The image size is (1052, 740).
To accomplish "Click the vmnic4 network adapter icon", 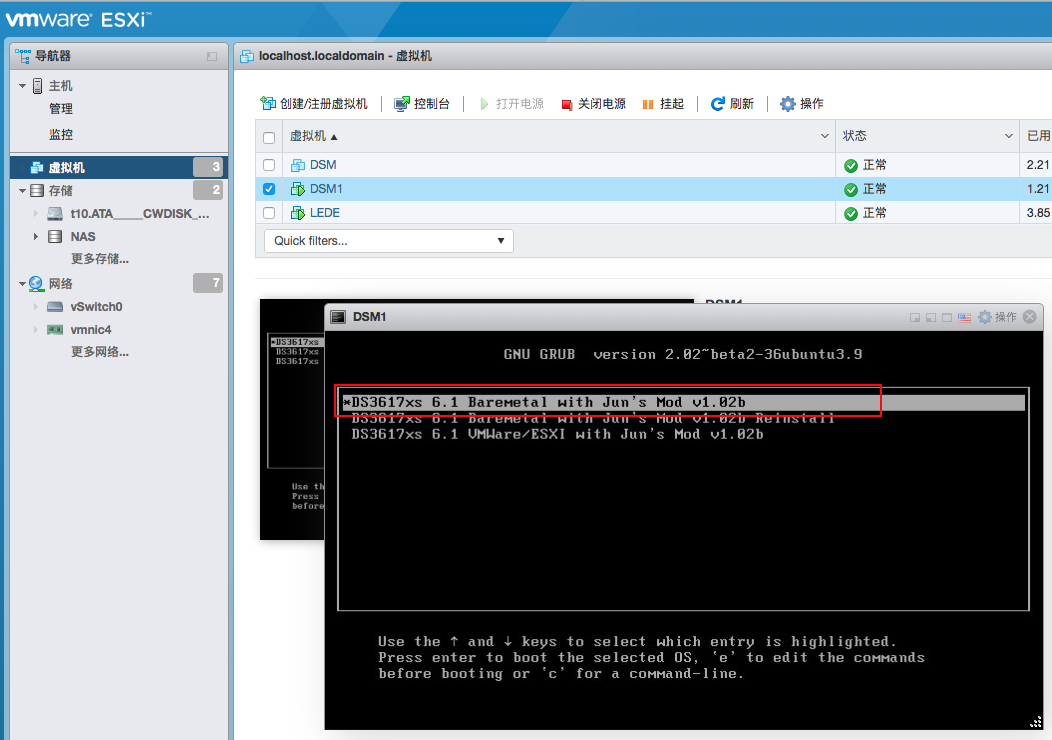I will point(55,330).
